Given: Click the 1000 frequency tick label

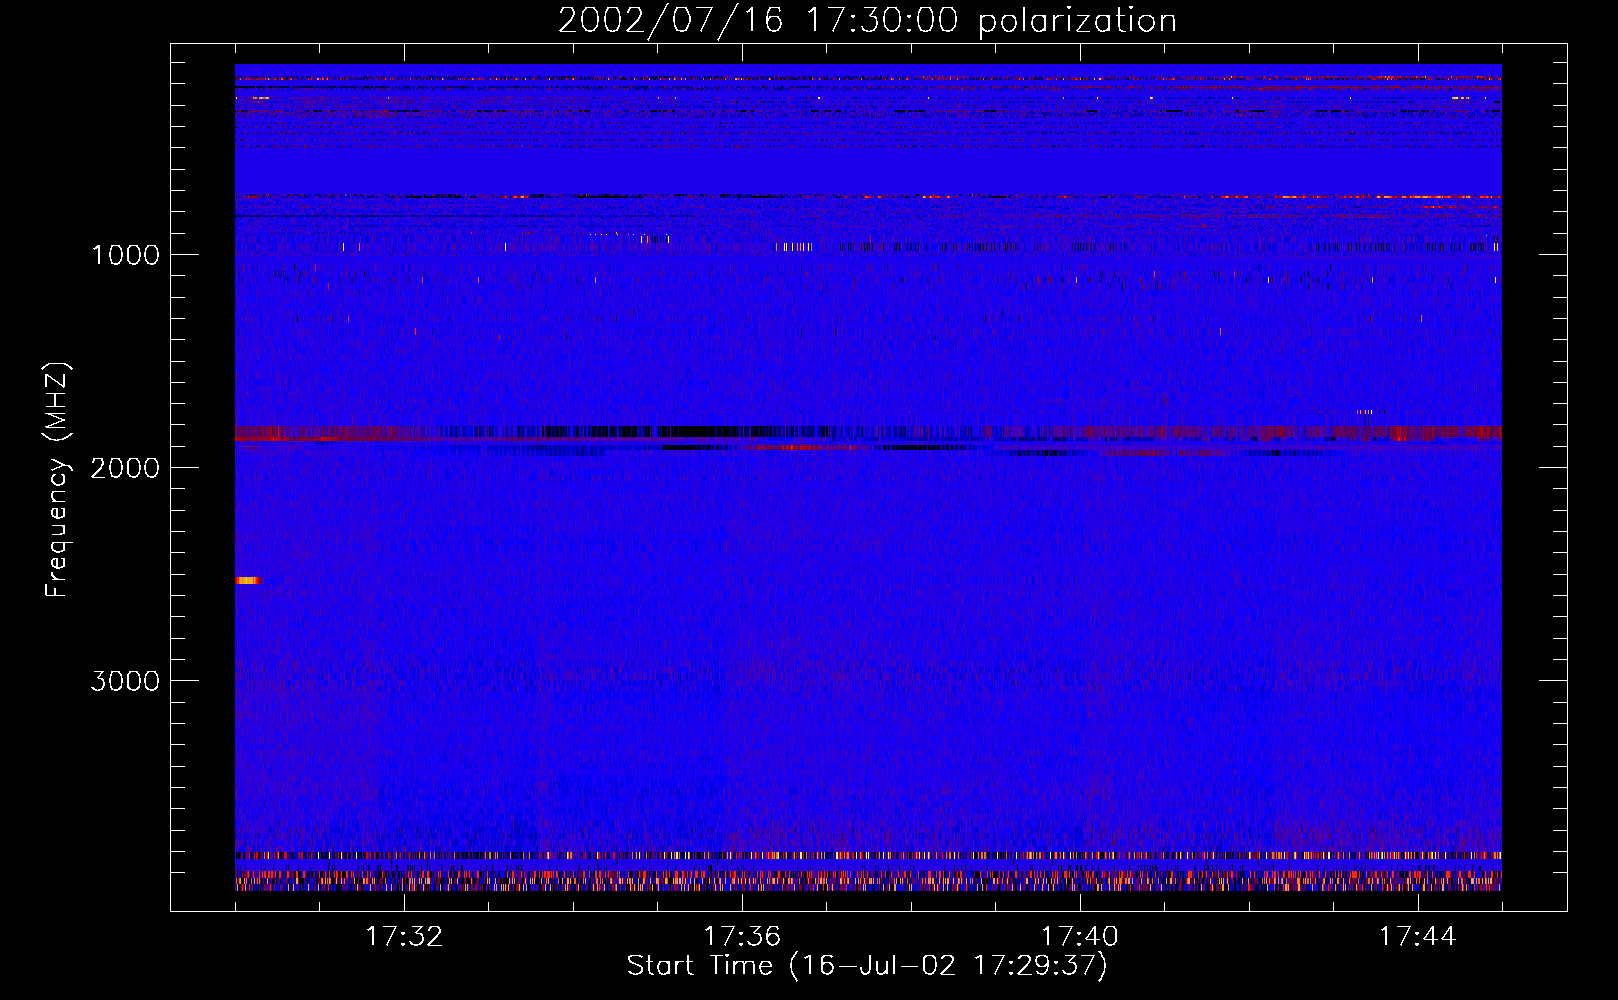Looking at the screenshot, I should pyautogui.click(x=125, y=255).
